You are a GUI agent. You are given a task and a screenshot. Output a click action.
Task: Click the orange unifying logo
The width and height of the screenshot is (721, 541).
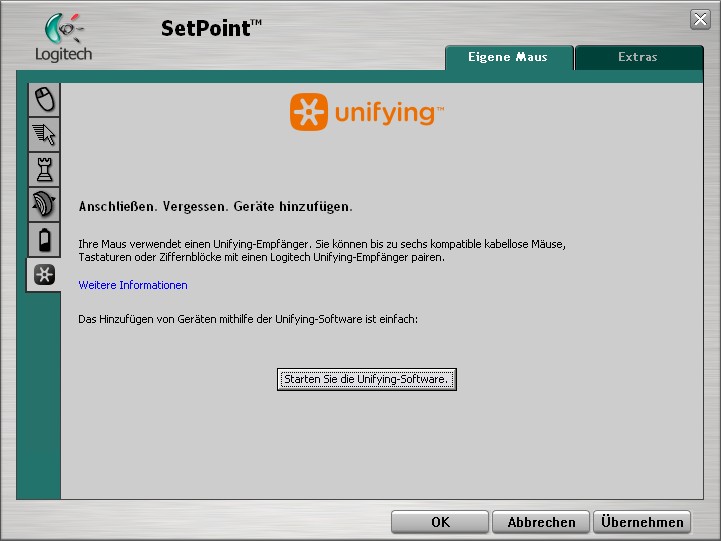click(x=367, y=112)
